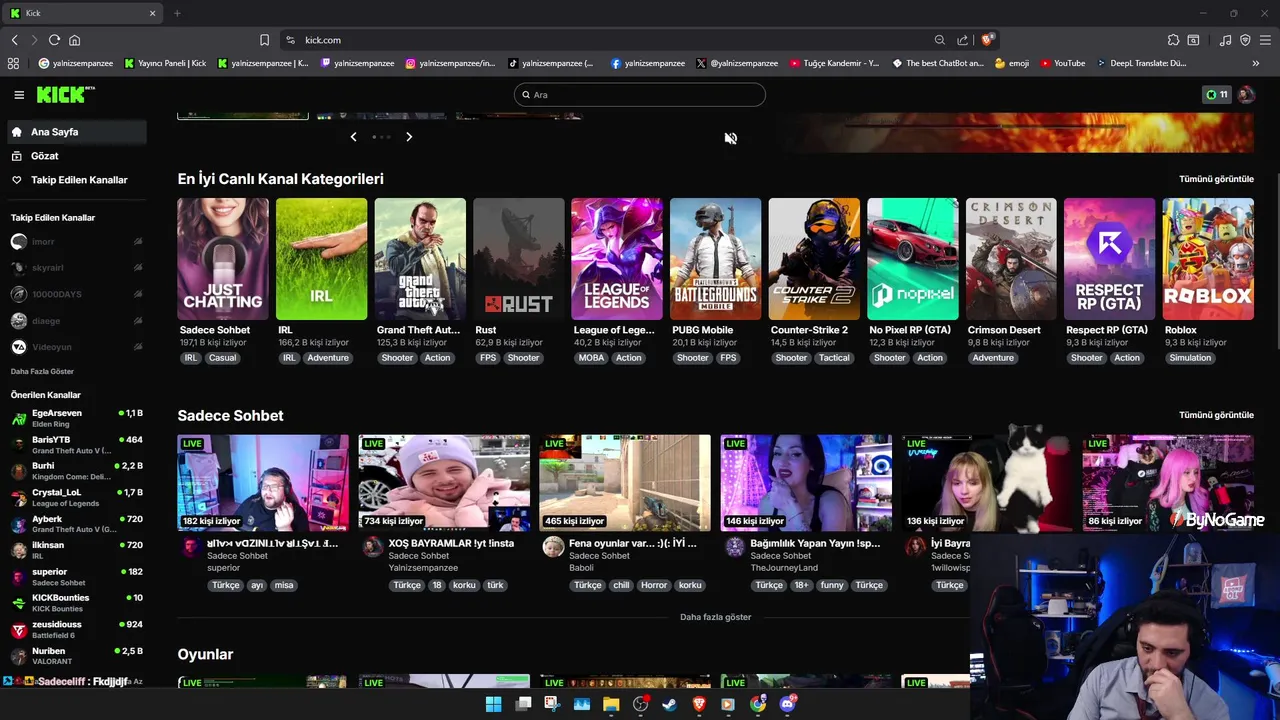Viewport: 1280px width, 720px height.
Task: Open PUBG Mobile category card
Action: pos(715,259)
